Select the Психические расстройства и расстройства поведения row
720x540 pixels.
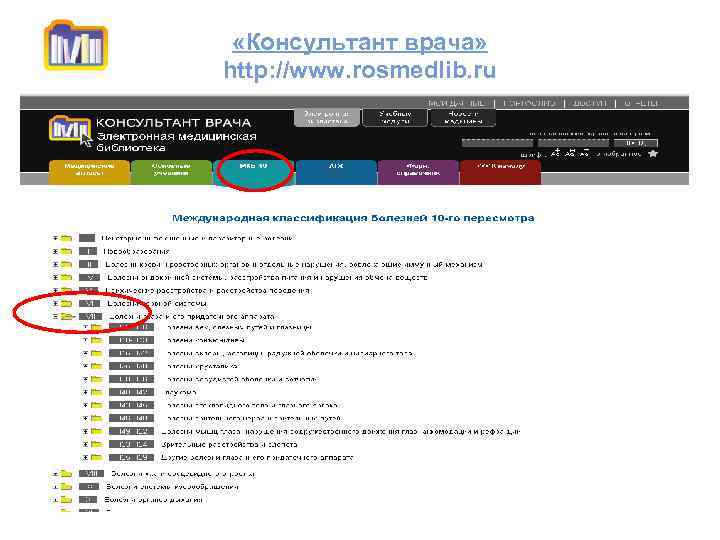click(208, 290)
